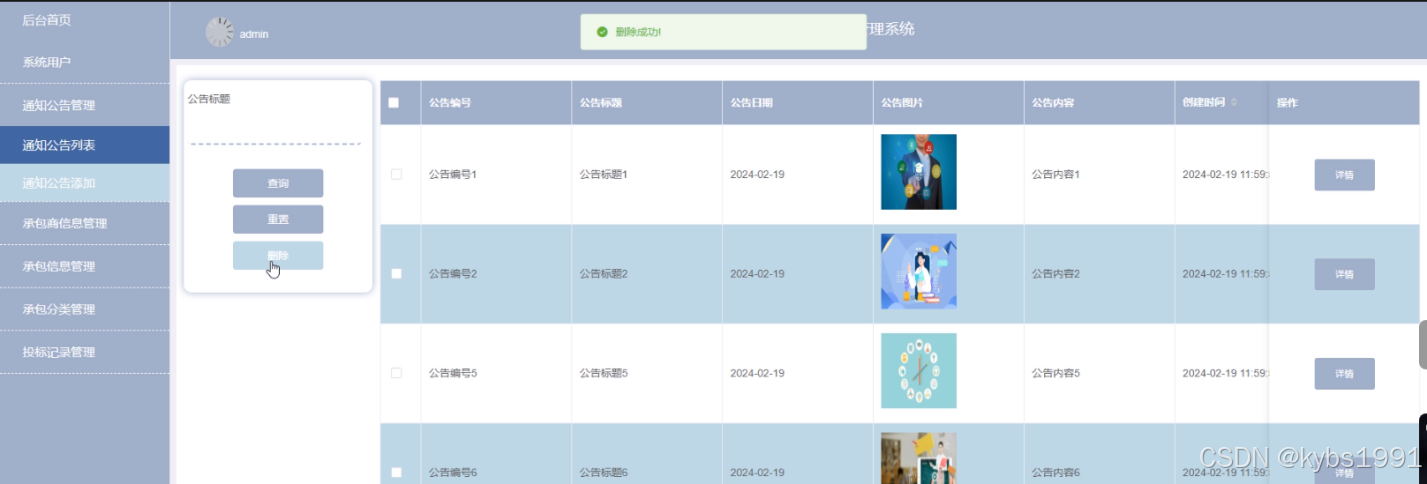1427x484 pixels.
Task: Click the vertical scrollbar handle on right edge
Action: [x=1423, y=345]
